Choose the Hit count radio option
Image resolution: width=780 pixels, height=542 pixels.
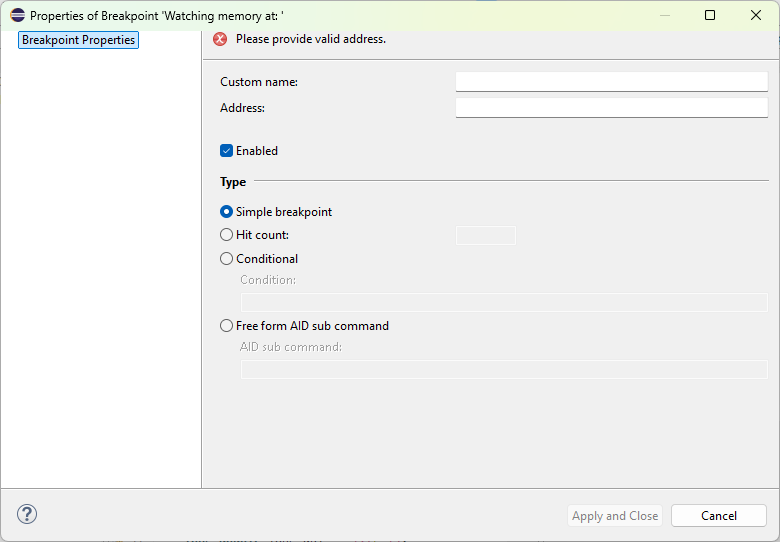click(x=226, y=235)
